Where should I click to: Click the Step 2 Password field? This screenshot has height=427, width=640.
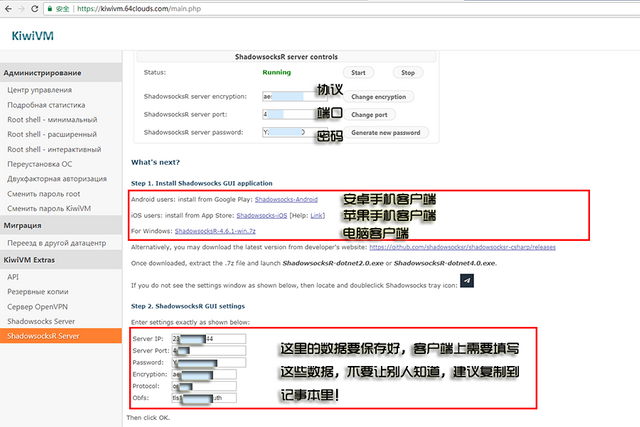click(209, 362)
